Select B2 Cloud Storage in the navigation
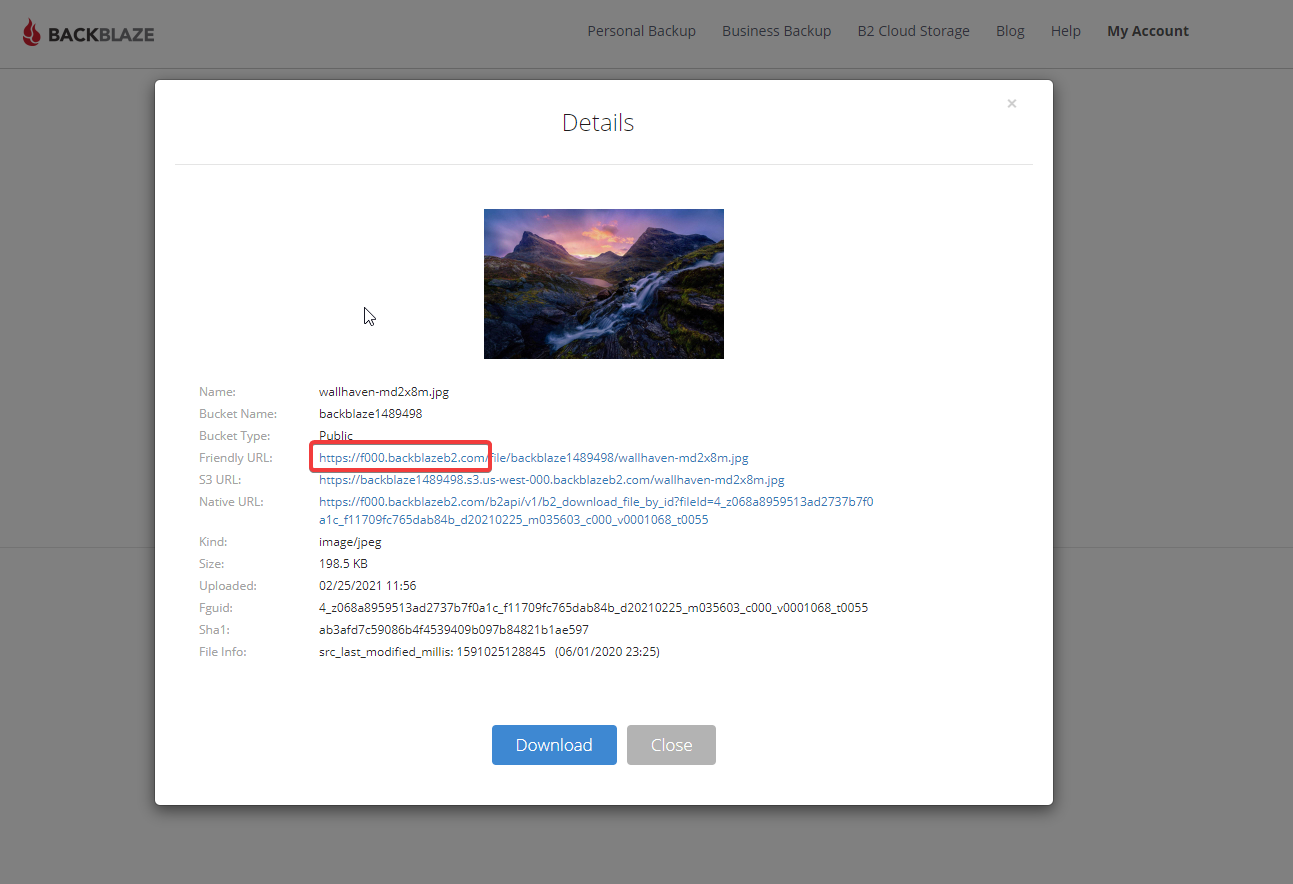The height and width of the screenshot is (884, 1293). 913,30
